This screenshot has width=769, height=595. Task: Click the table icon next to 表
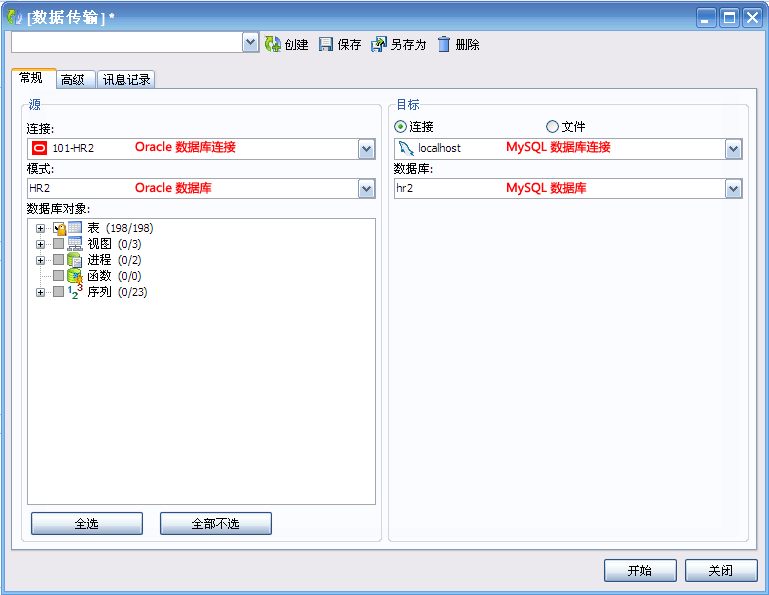coord(75,228)
